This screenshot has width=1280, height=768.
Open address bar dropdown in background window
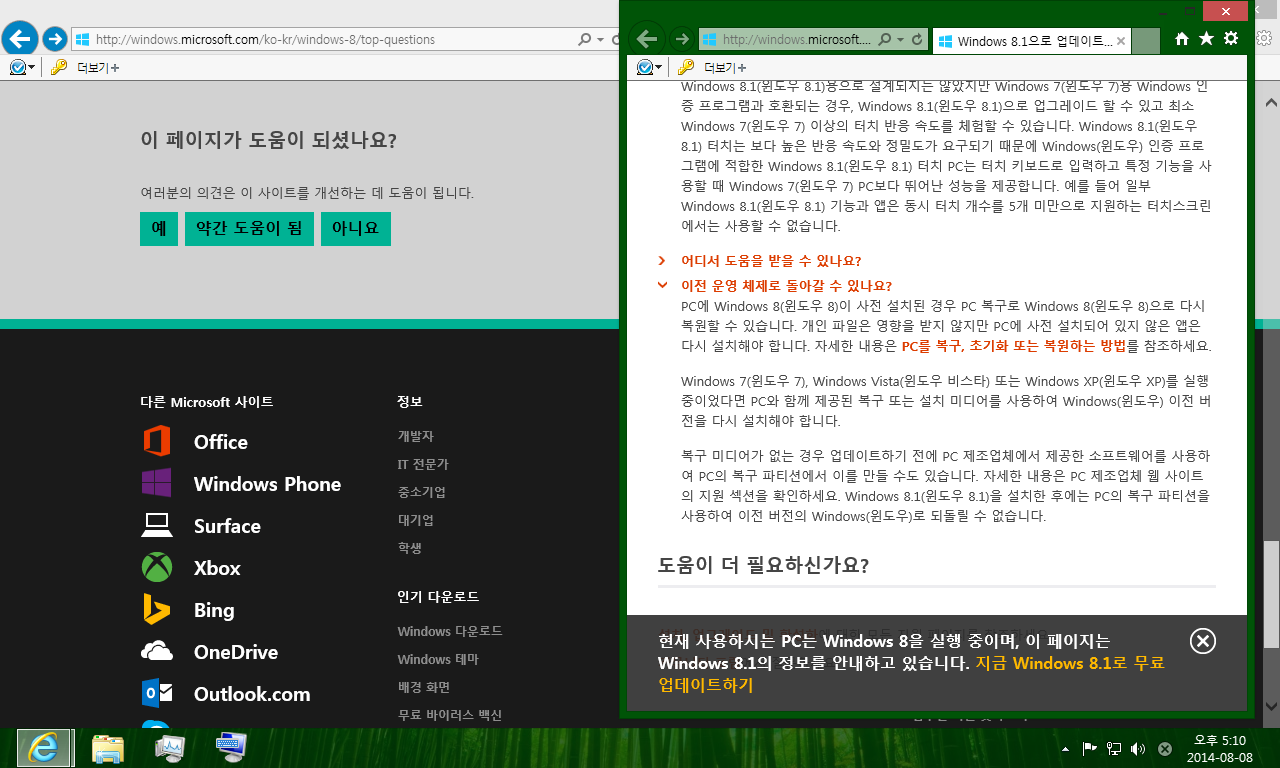tap(600, 40)
